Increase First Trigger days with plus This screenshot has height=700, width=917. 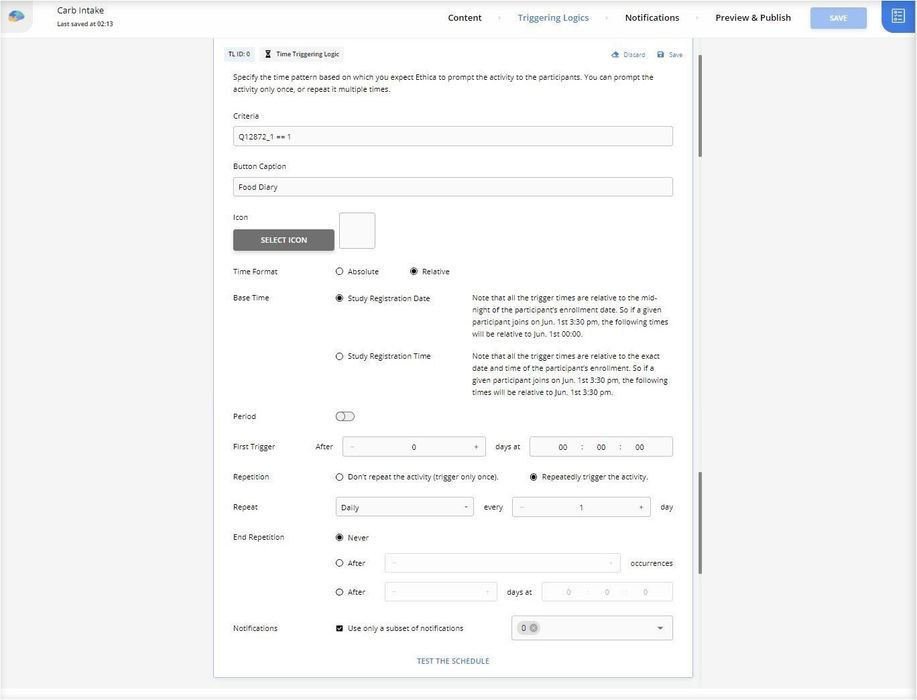[x=476, y=447]
